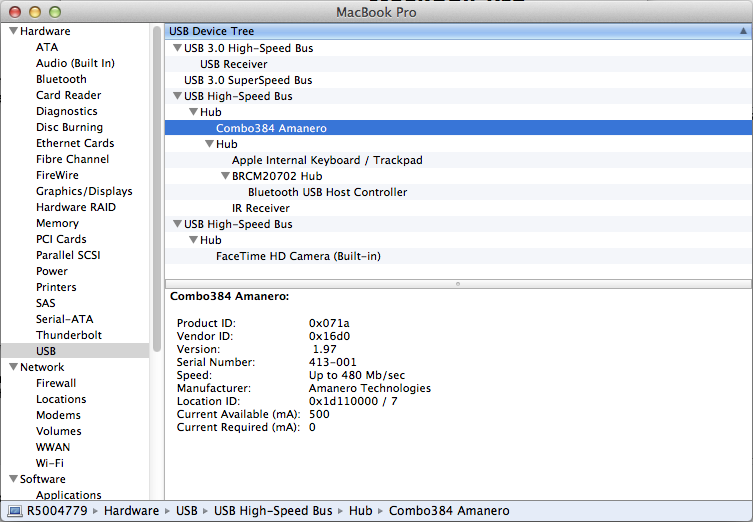
Task: Select FaceTime HD Camera (Built-in) row
Action: (x=458, y=256)
